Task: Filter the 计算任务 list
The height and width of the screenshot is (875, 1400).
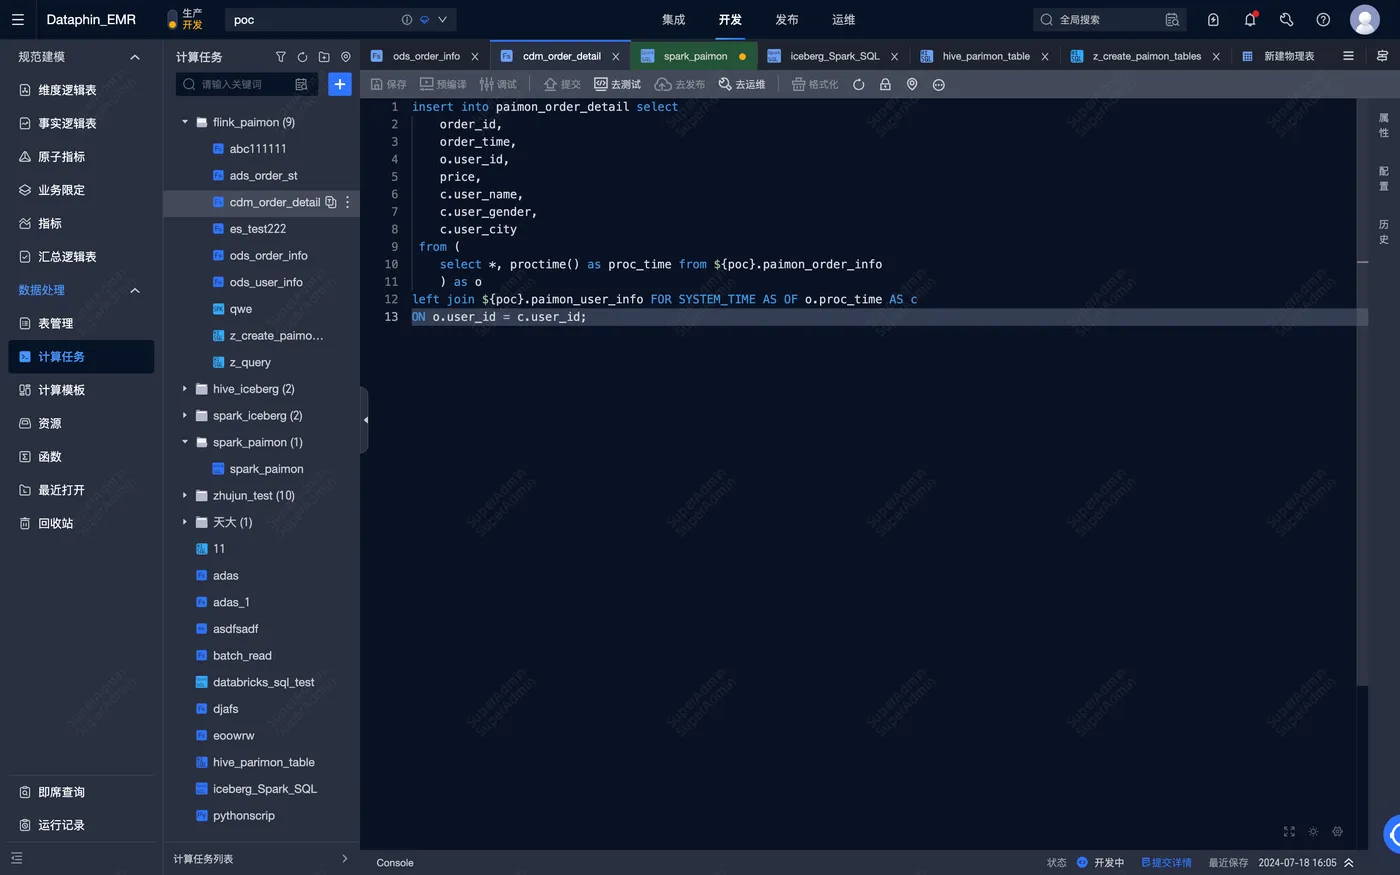Action: [280, 57]
